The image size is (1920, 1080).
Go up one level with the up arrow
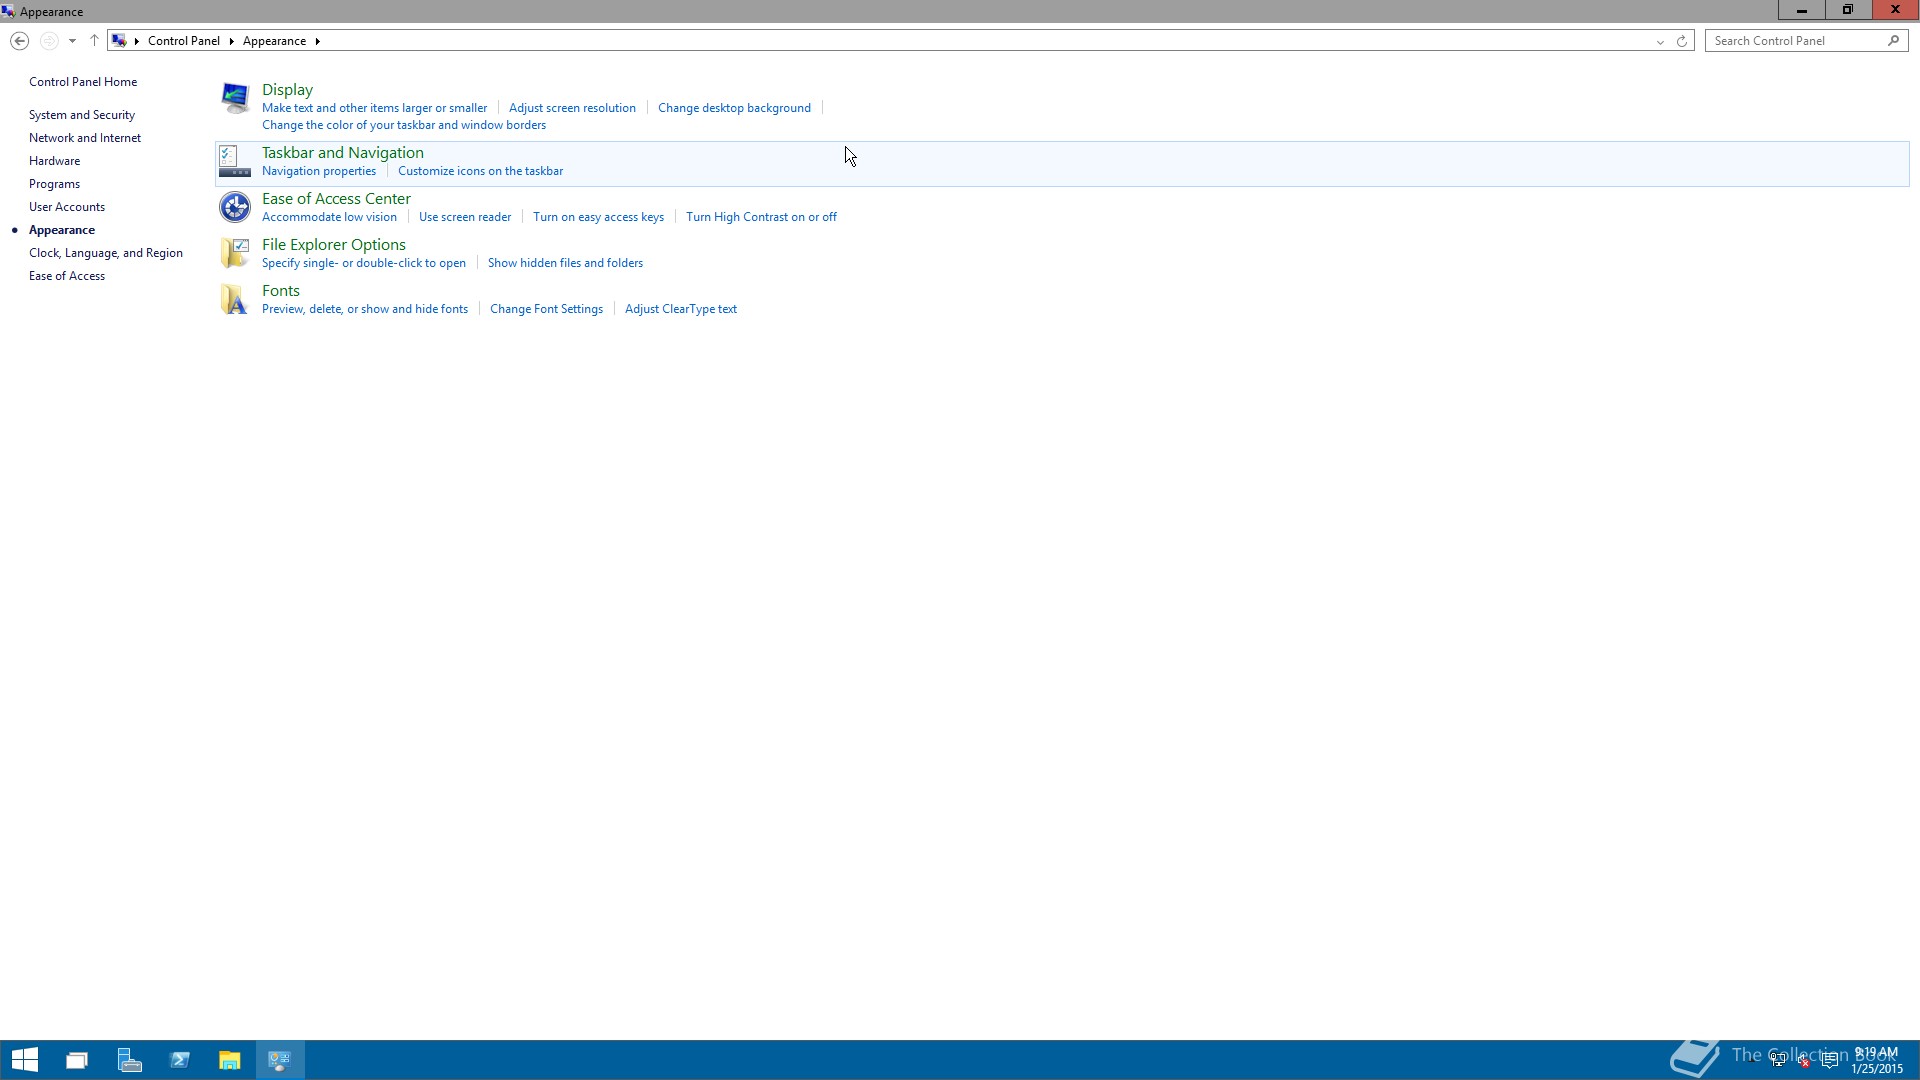(94, 41)
